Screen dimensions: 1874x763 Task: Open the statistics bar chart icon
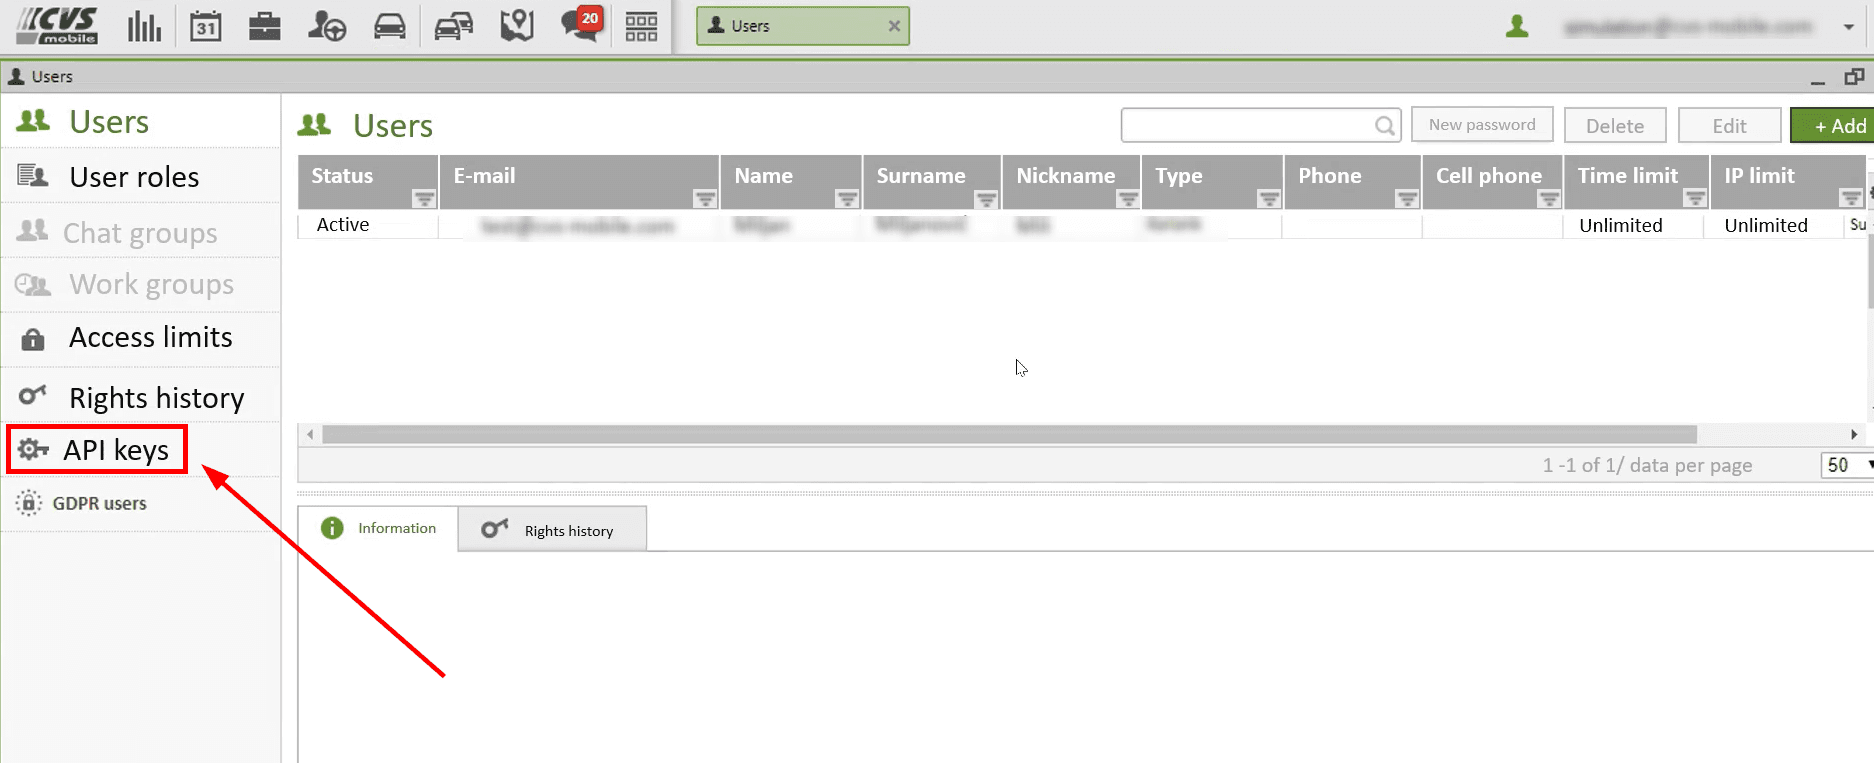(x=144, y=26)
